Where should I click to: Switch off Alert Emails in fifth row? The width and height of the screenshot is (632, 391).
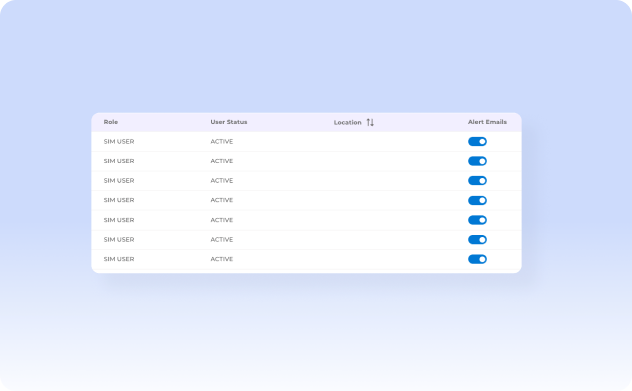tap(477, 220)
